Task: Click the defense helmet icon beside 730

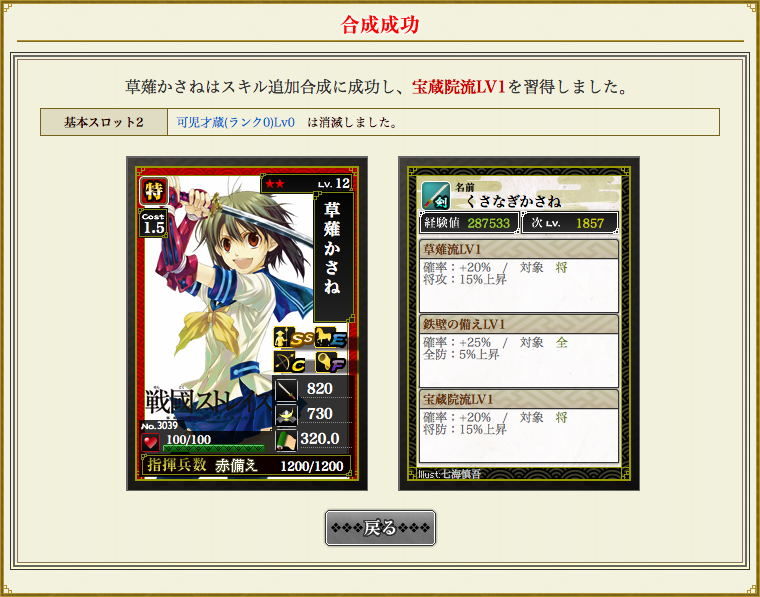Action: coord(286,415)
